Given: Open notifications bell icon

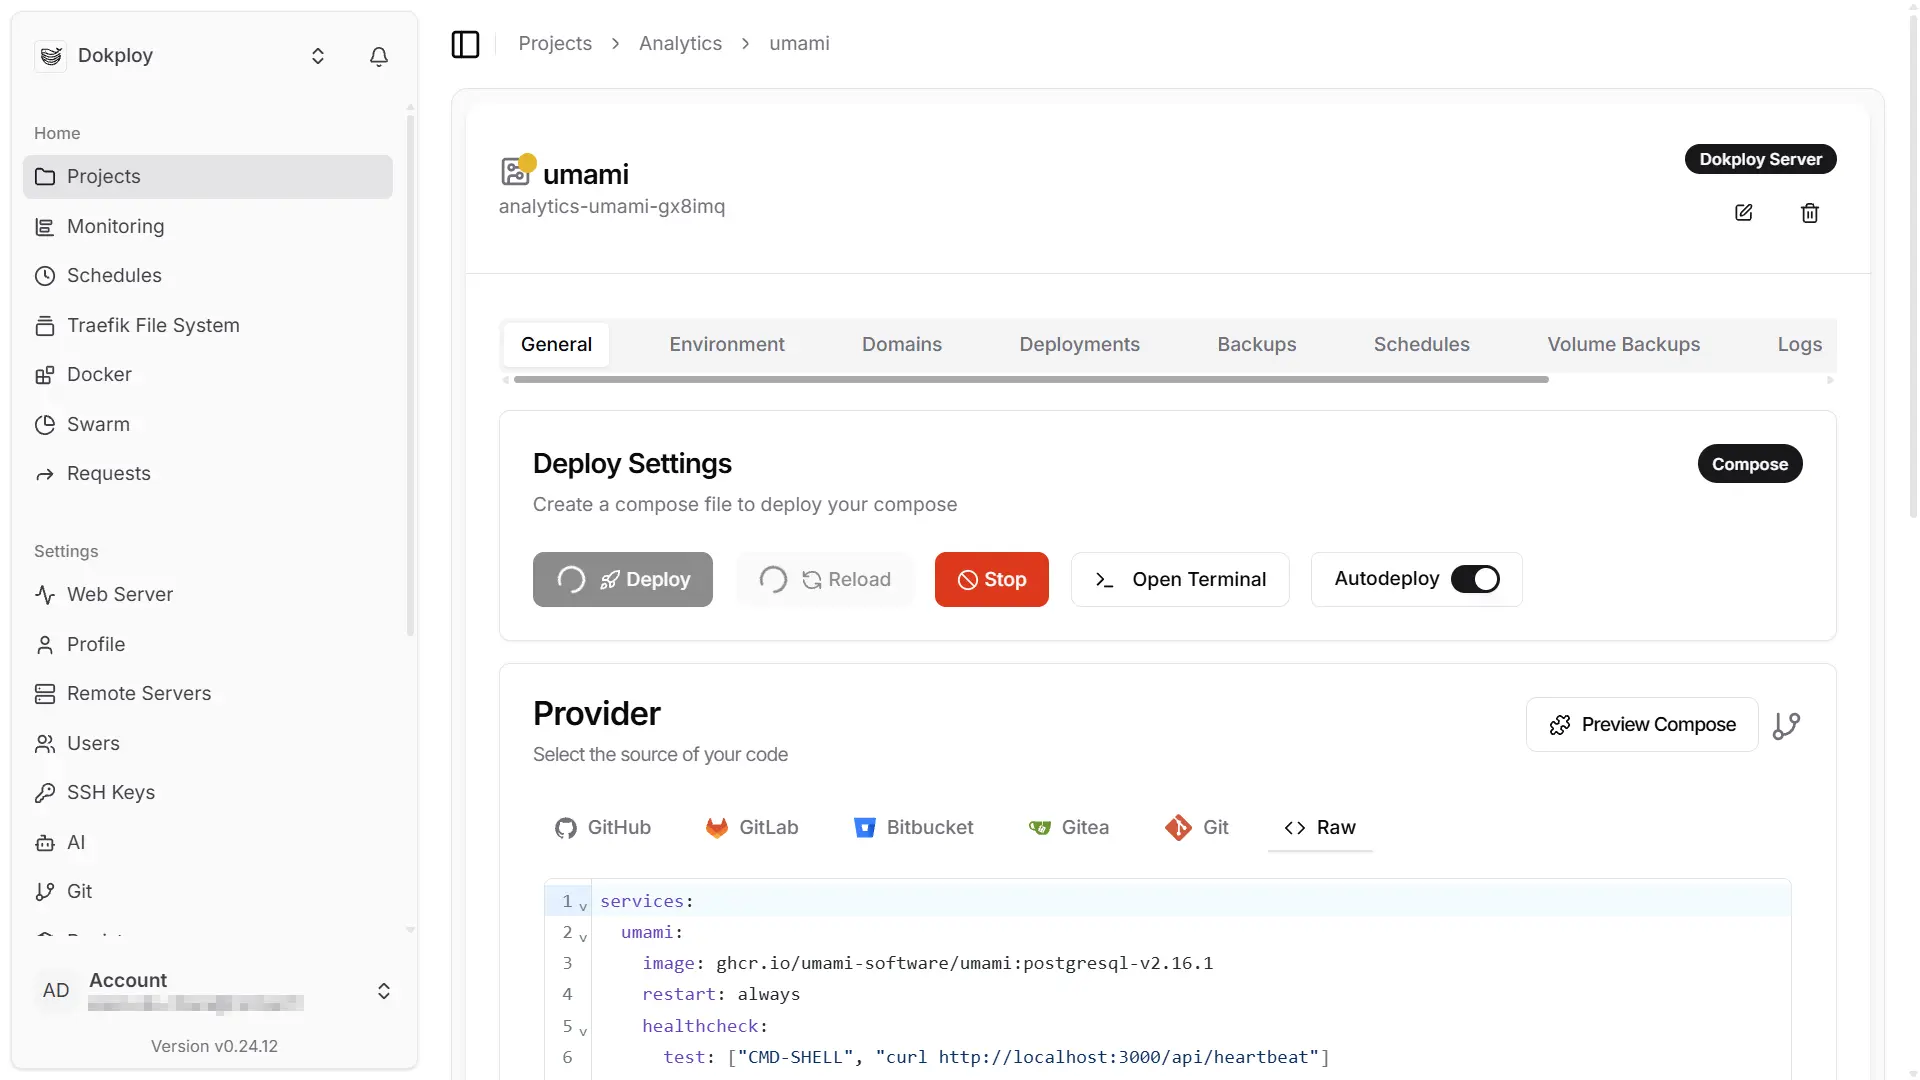Looking at the screenshot, I should point(379,56).
